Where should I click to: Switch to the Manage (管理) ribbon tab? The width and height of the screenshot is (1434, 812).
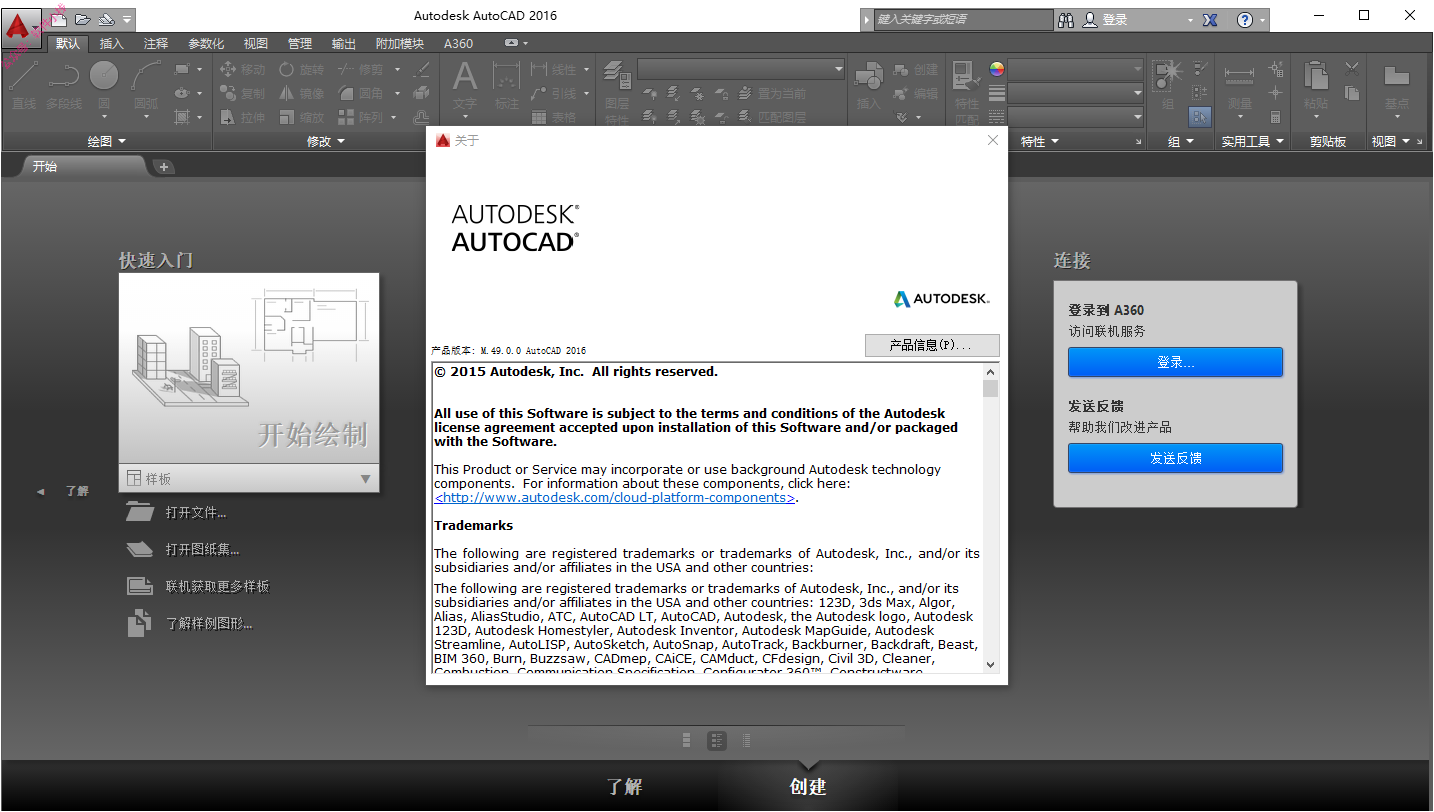point(300,44)
